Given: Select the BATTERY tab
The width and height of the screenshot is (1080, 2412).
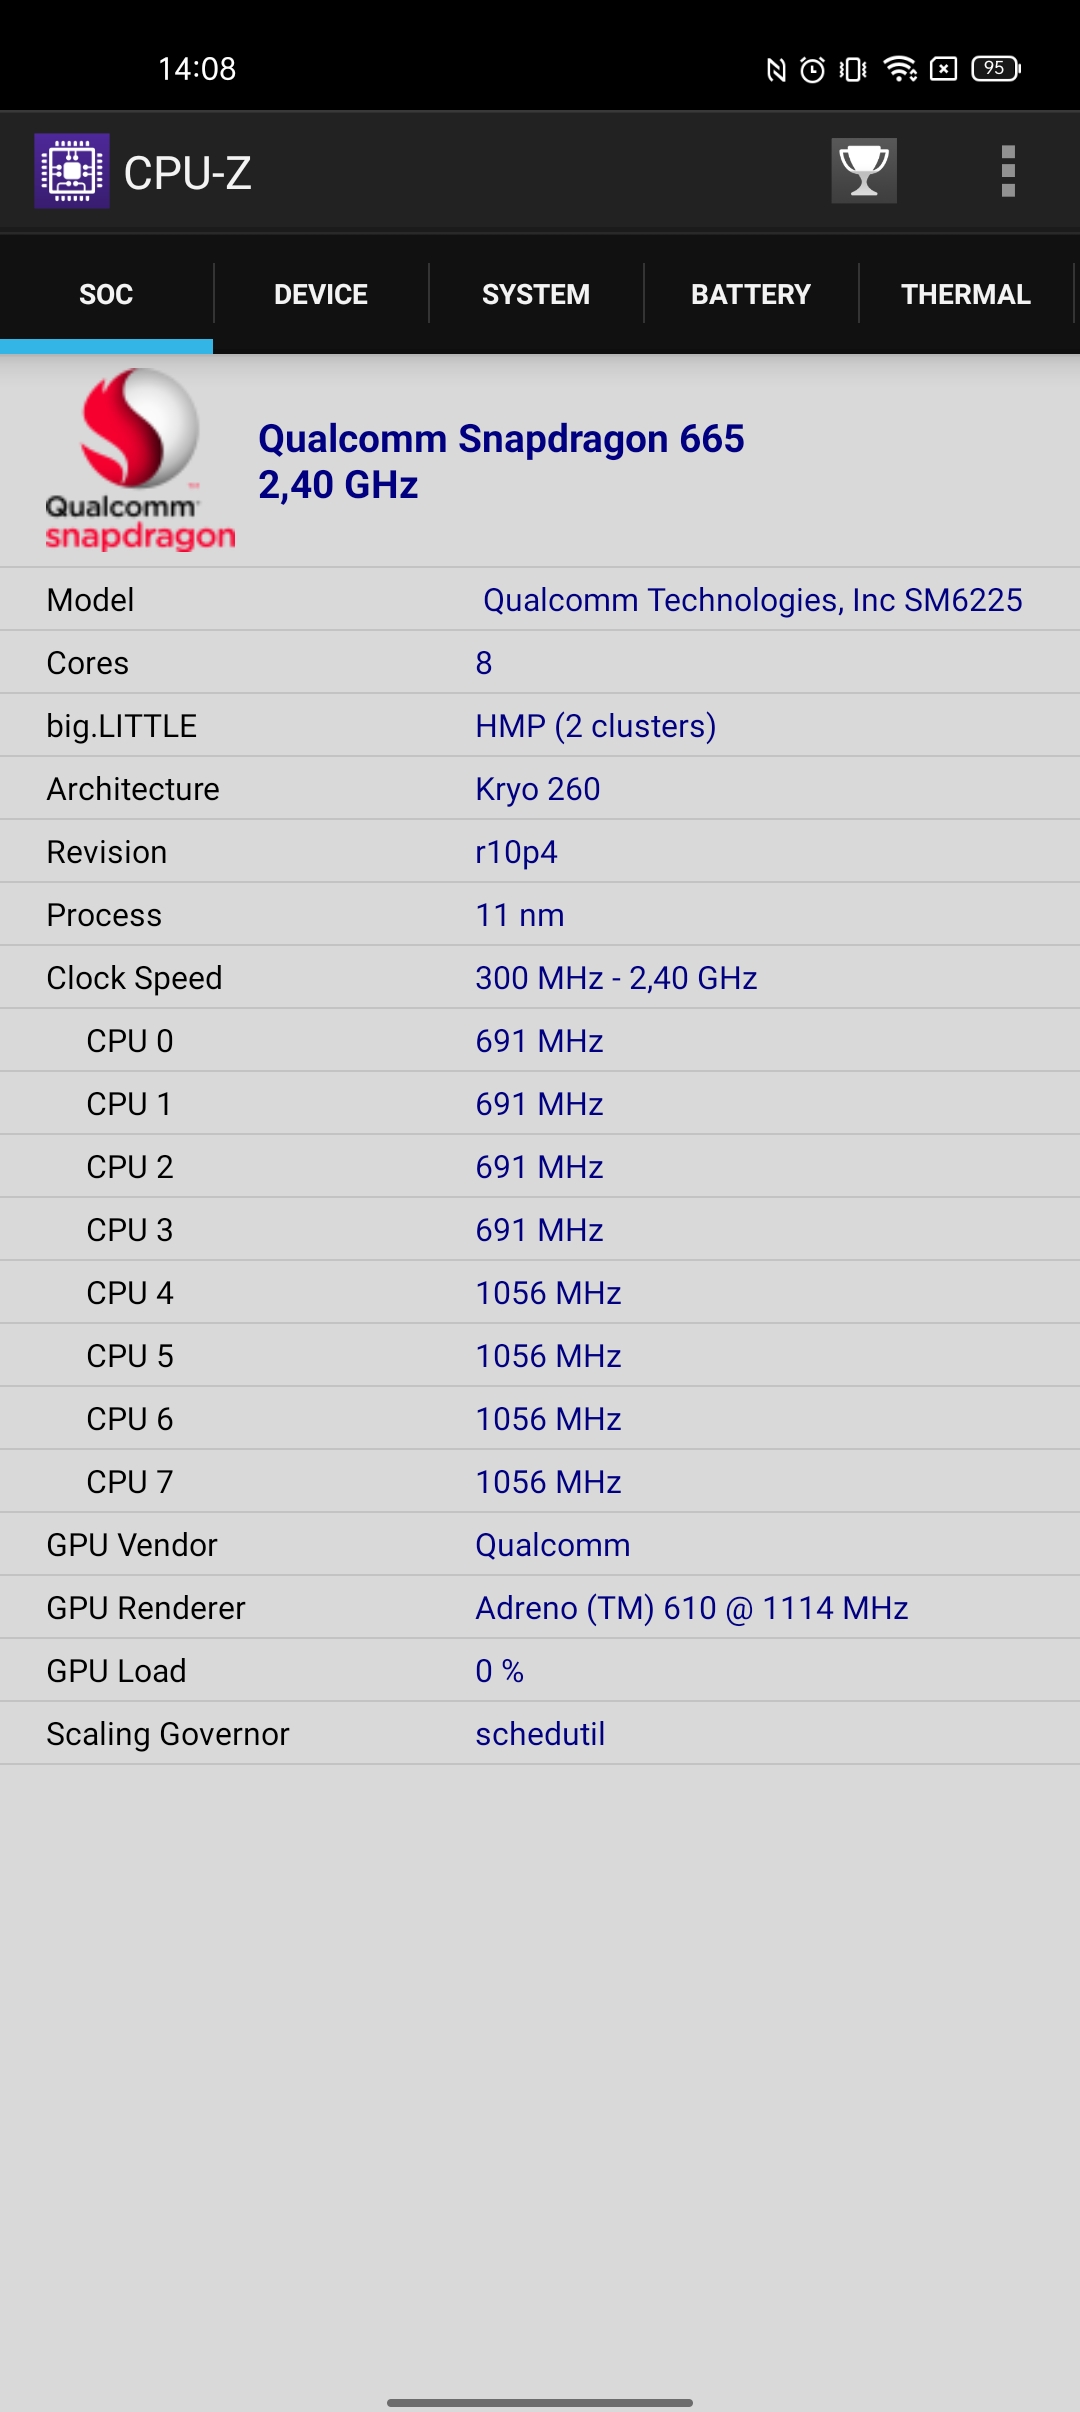Looking at the screenshot, I should [751, 294].
